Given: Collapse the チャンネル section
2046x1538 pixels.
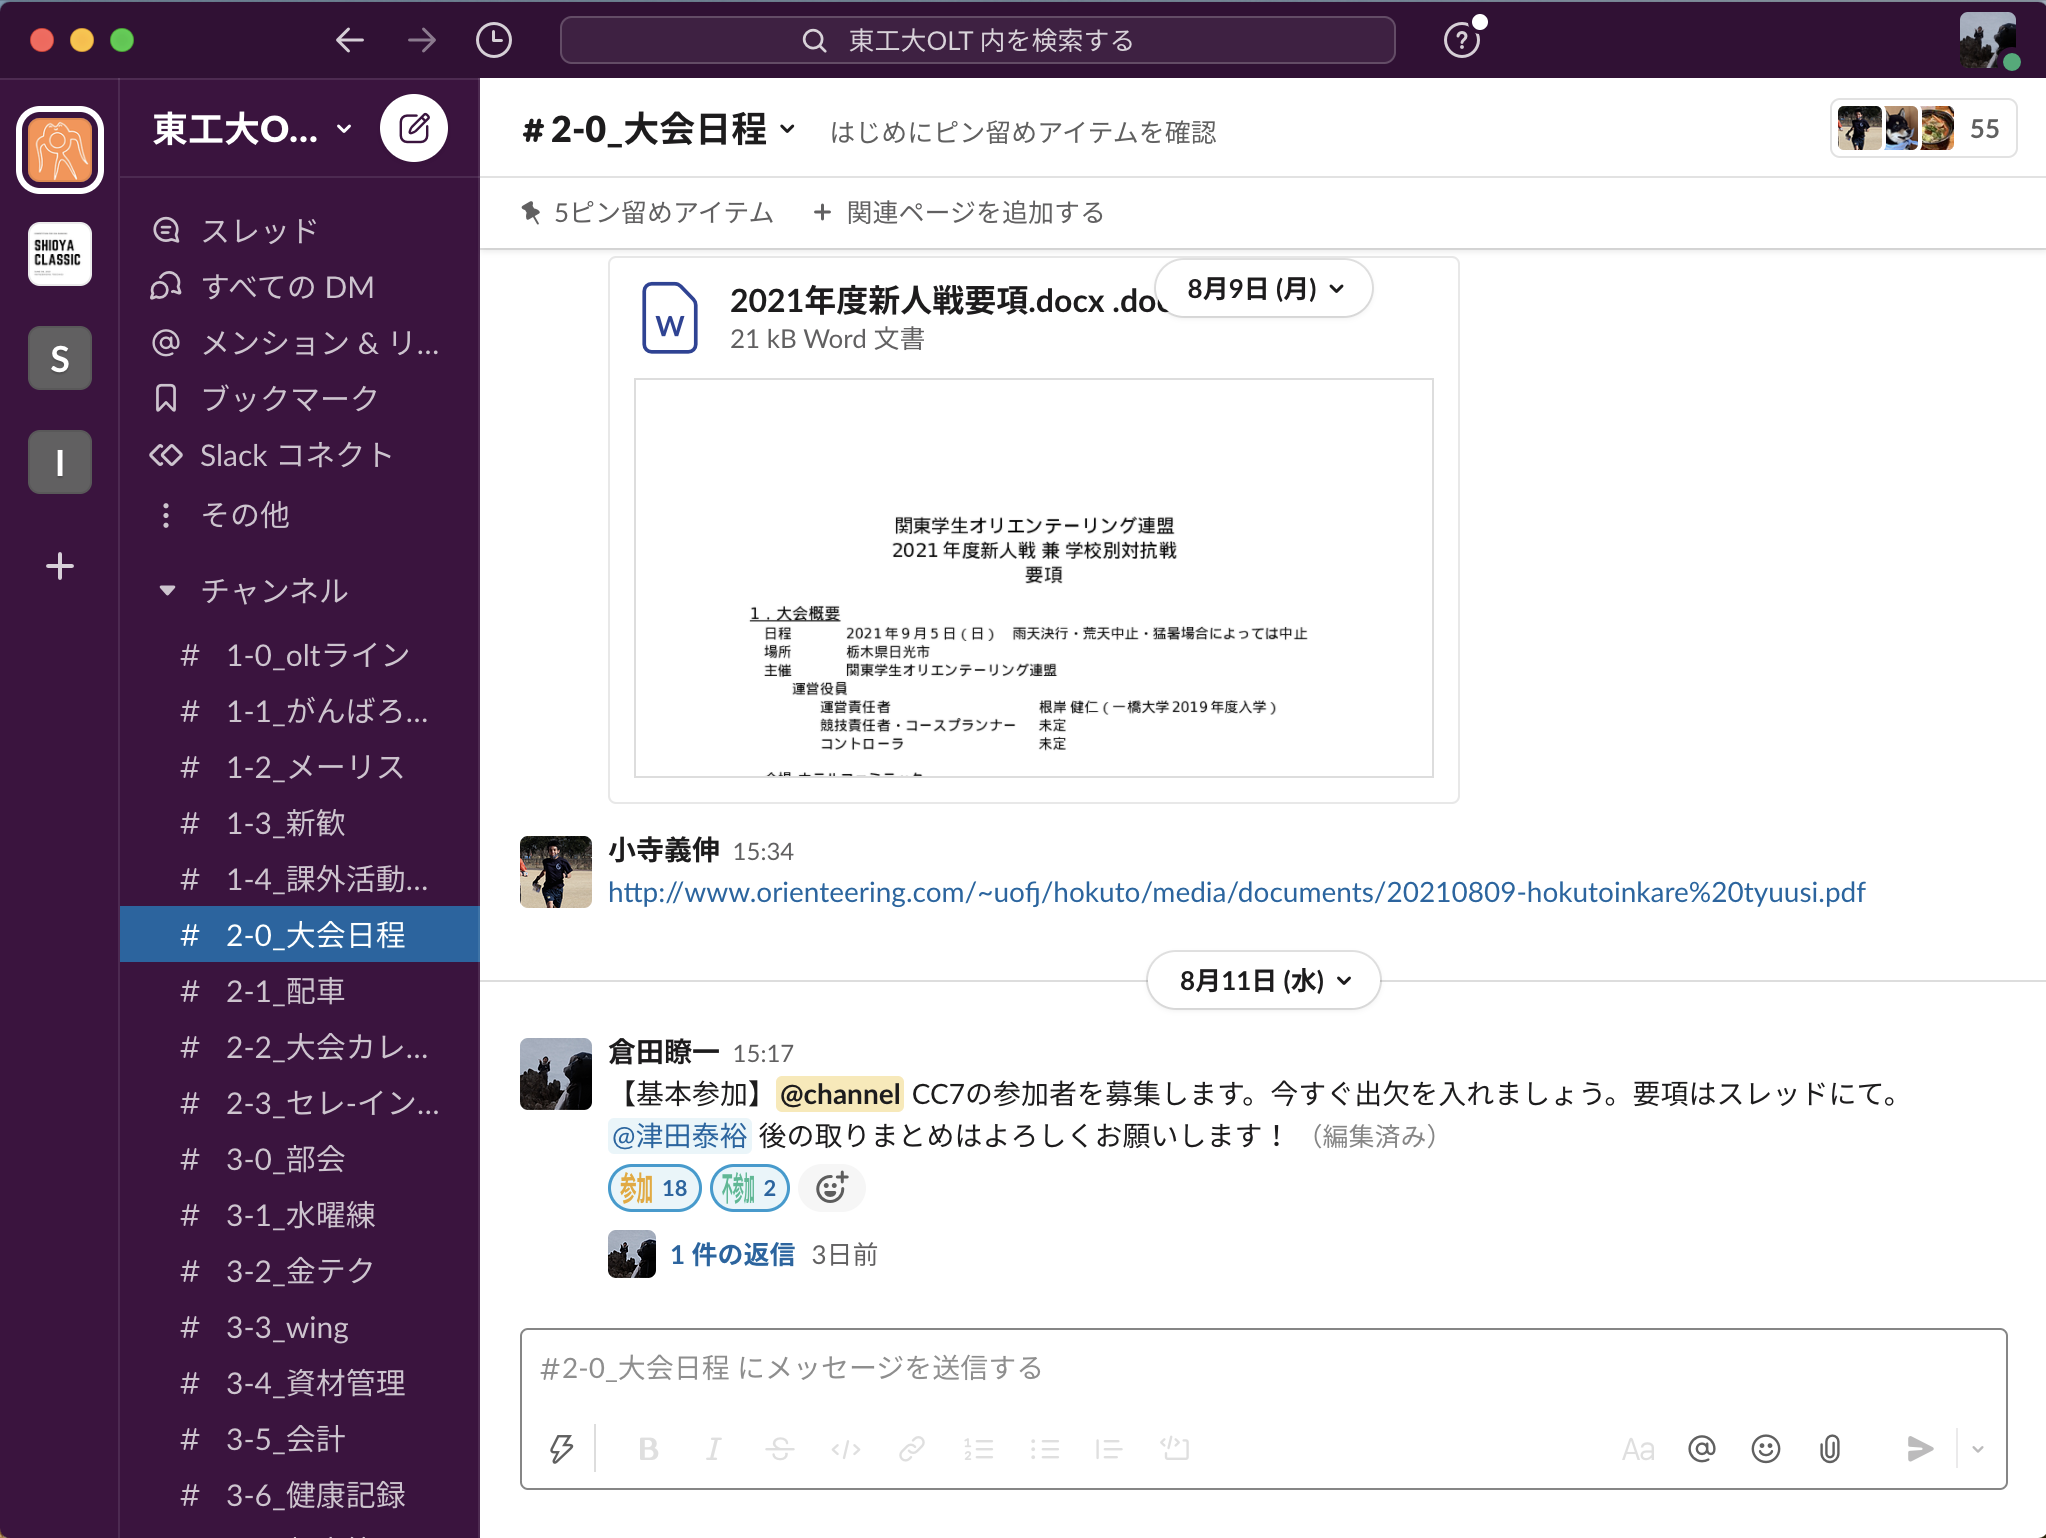Looking at the screenshot, I should click(x=167, y=590).
